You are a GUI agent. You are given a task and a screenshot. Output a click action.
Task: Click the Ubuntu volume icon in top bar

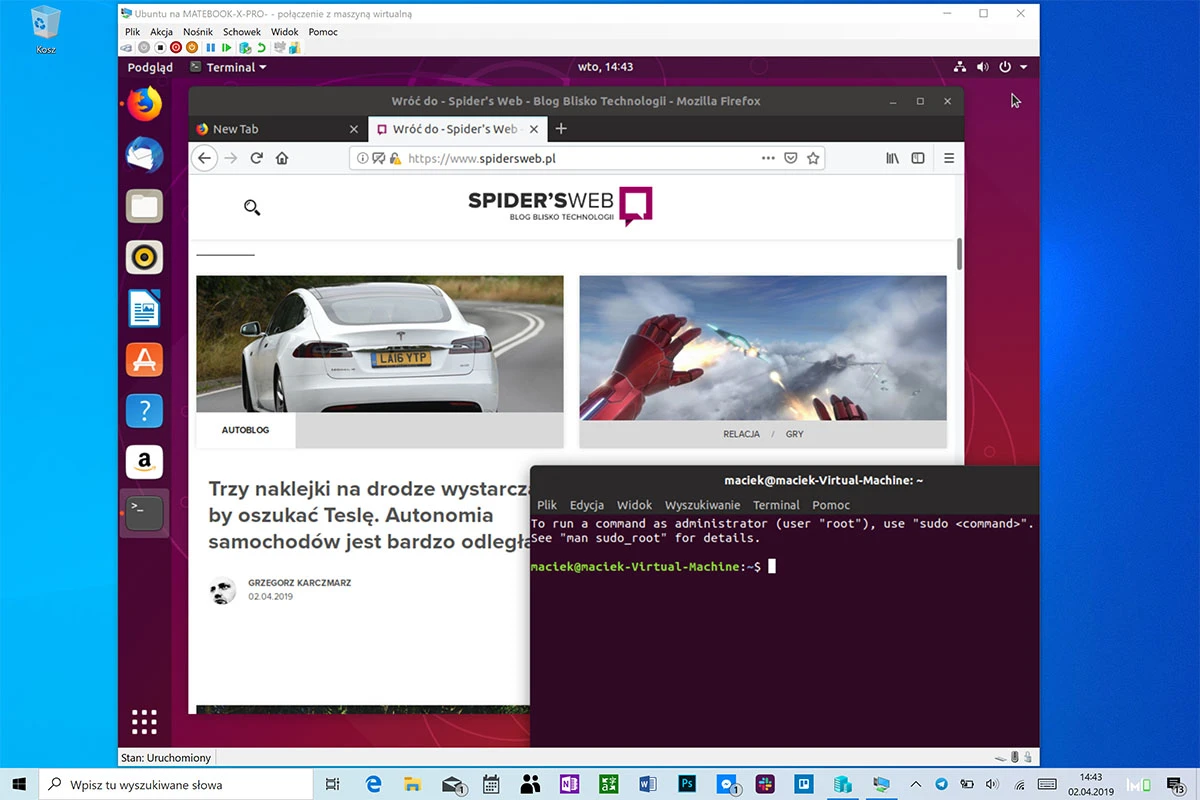click(x=983, y=68)
